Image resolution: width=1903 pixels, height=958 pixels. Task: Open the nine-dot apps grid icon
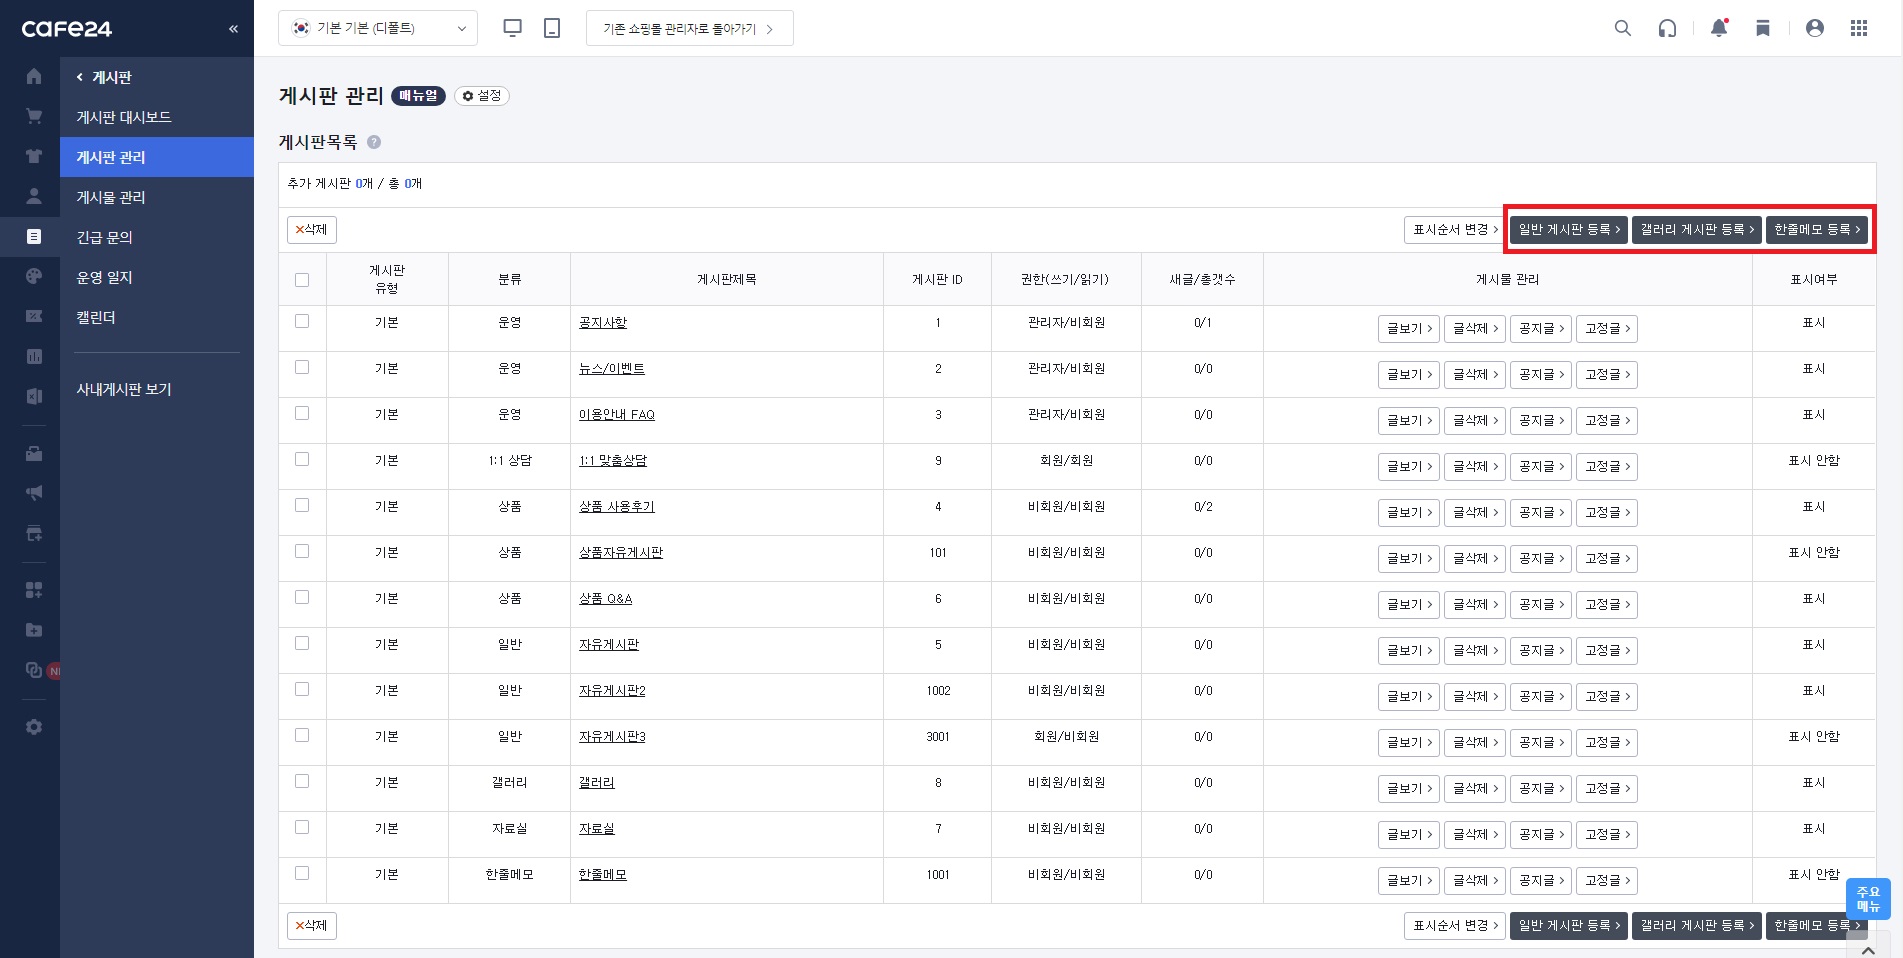(x=1859, y=28)
